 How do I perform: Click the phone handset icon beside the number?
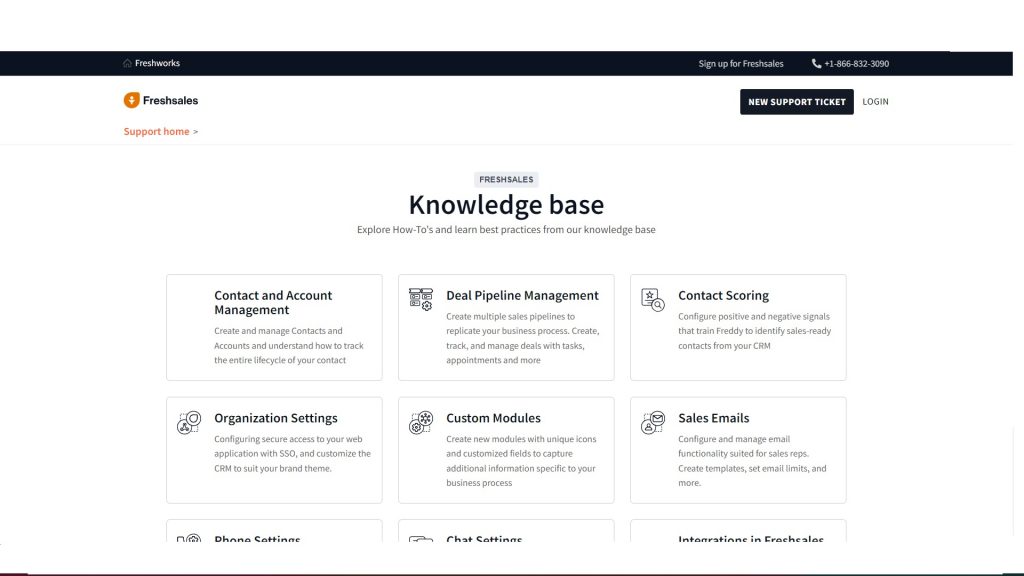coord(816,64)
